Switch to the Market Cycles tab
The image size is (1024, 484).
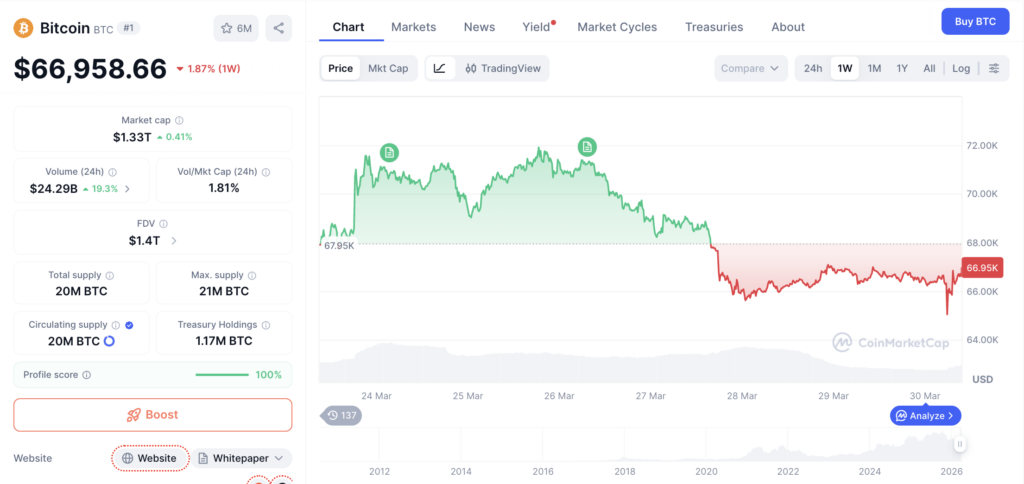[617, 27]
